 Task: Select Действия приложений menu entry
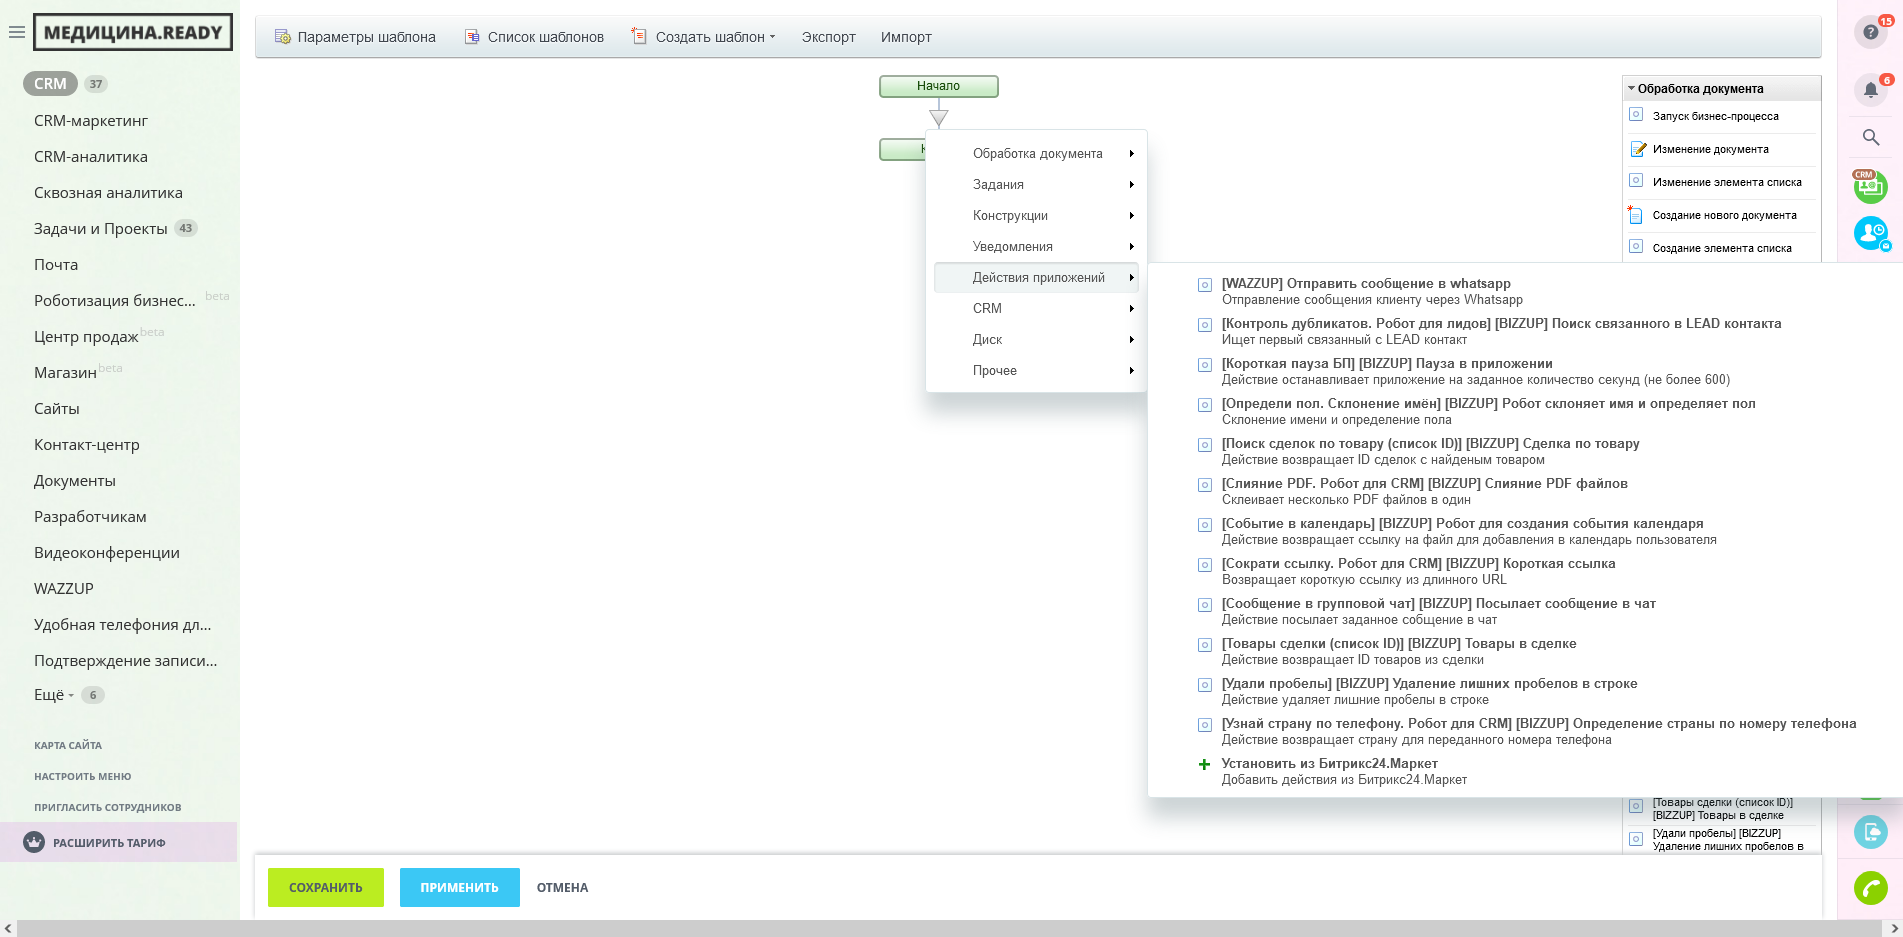click(x=1036, y=277)
